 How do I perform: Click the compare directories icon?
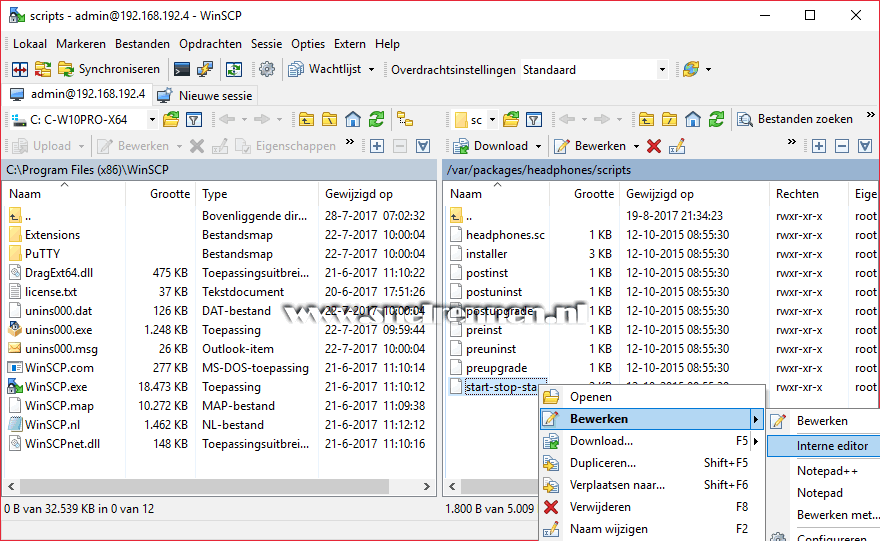coord(20,69)
